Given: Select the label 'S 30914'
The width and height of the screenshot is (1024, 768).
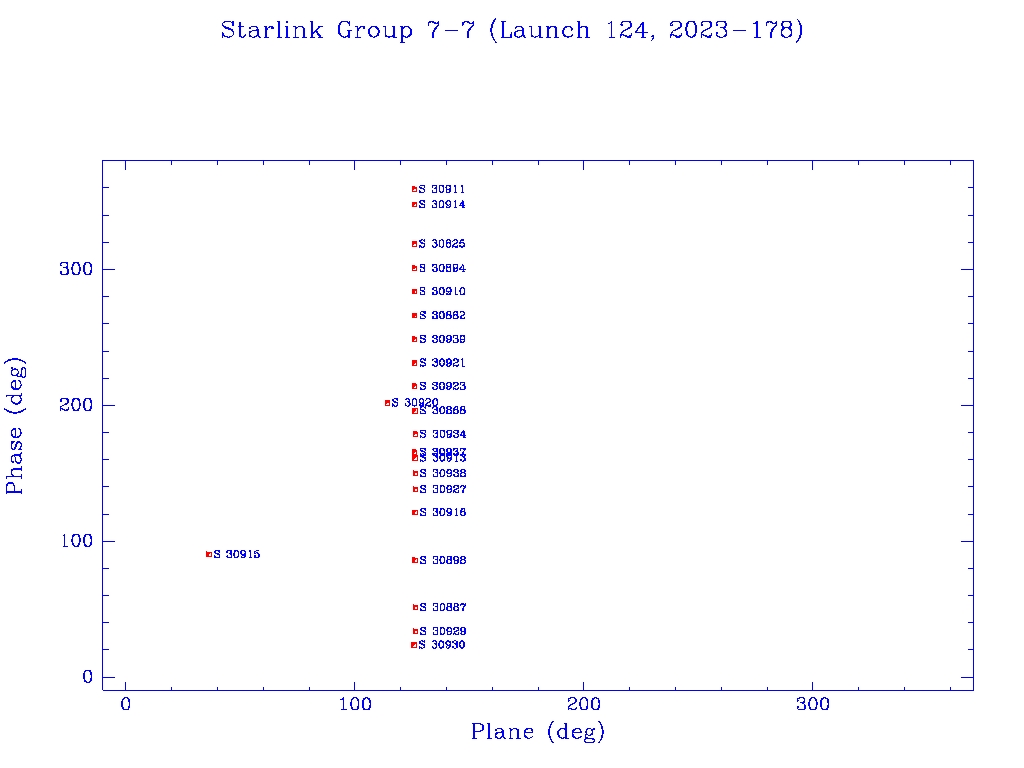Looking at the screenshot, I should point(442,204).
